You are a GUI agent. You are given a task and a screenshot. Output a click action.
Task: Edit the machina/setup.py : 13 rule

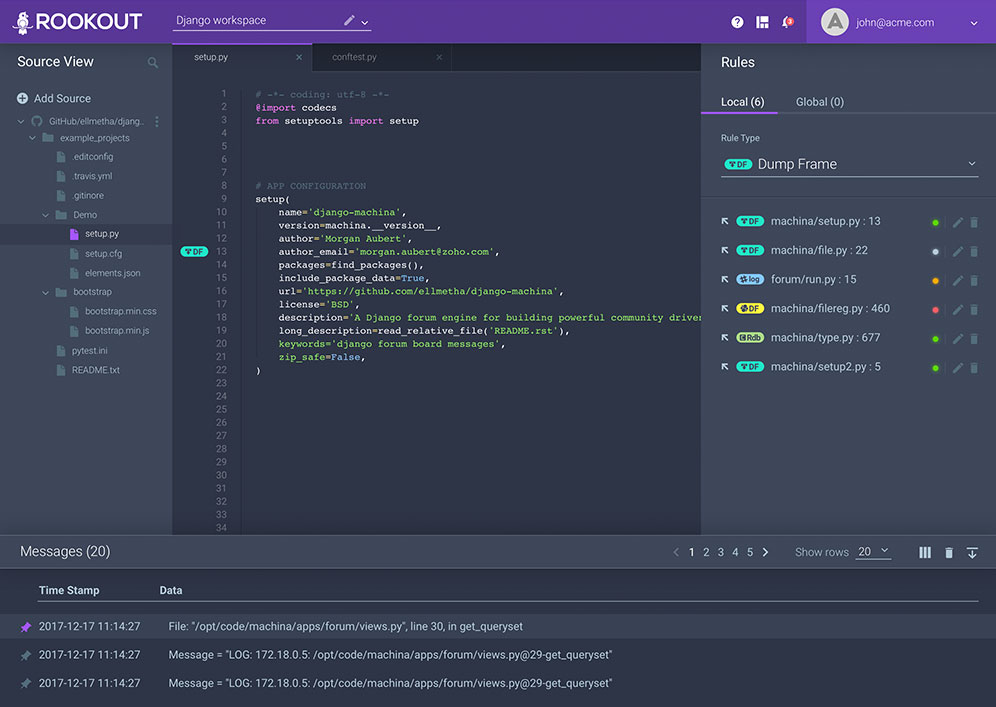957,222
